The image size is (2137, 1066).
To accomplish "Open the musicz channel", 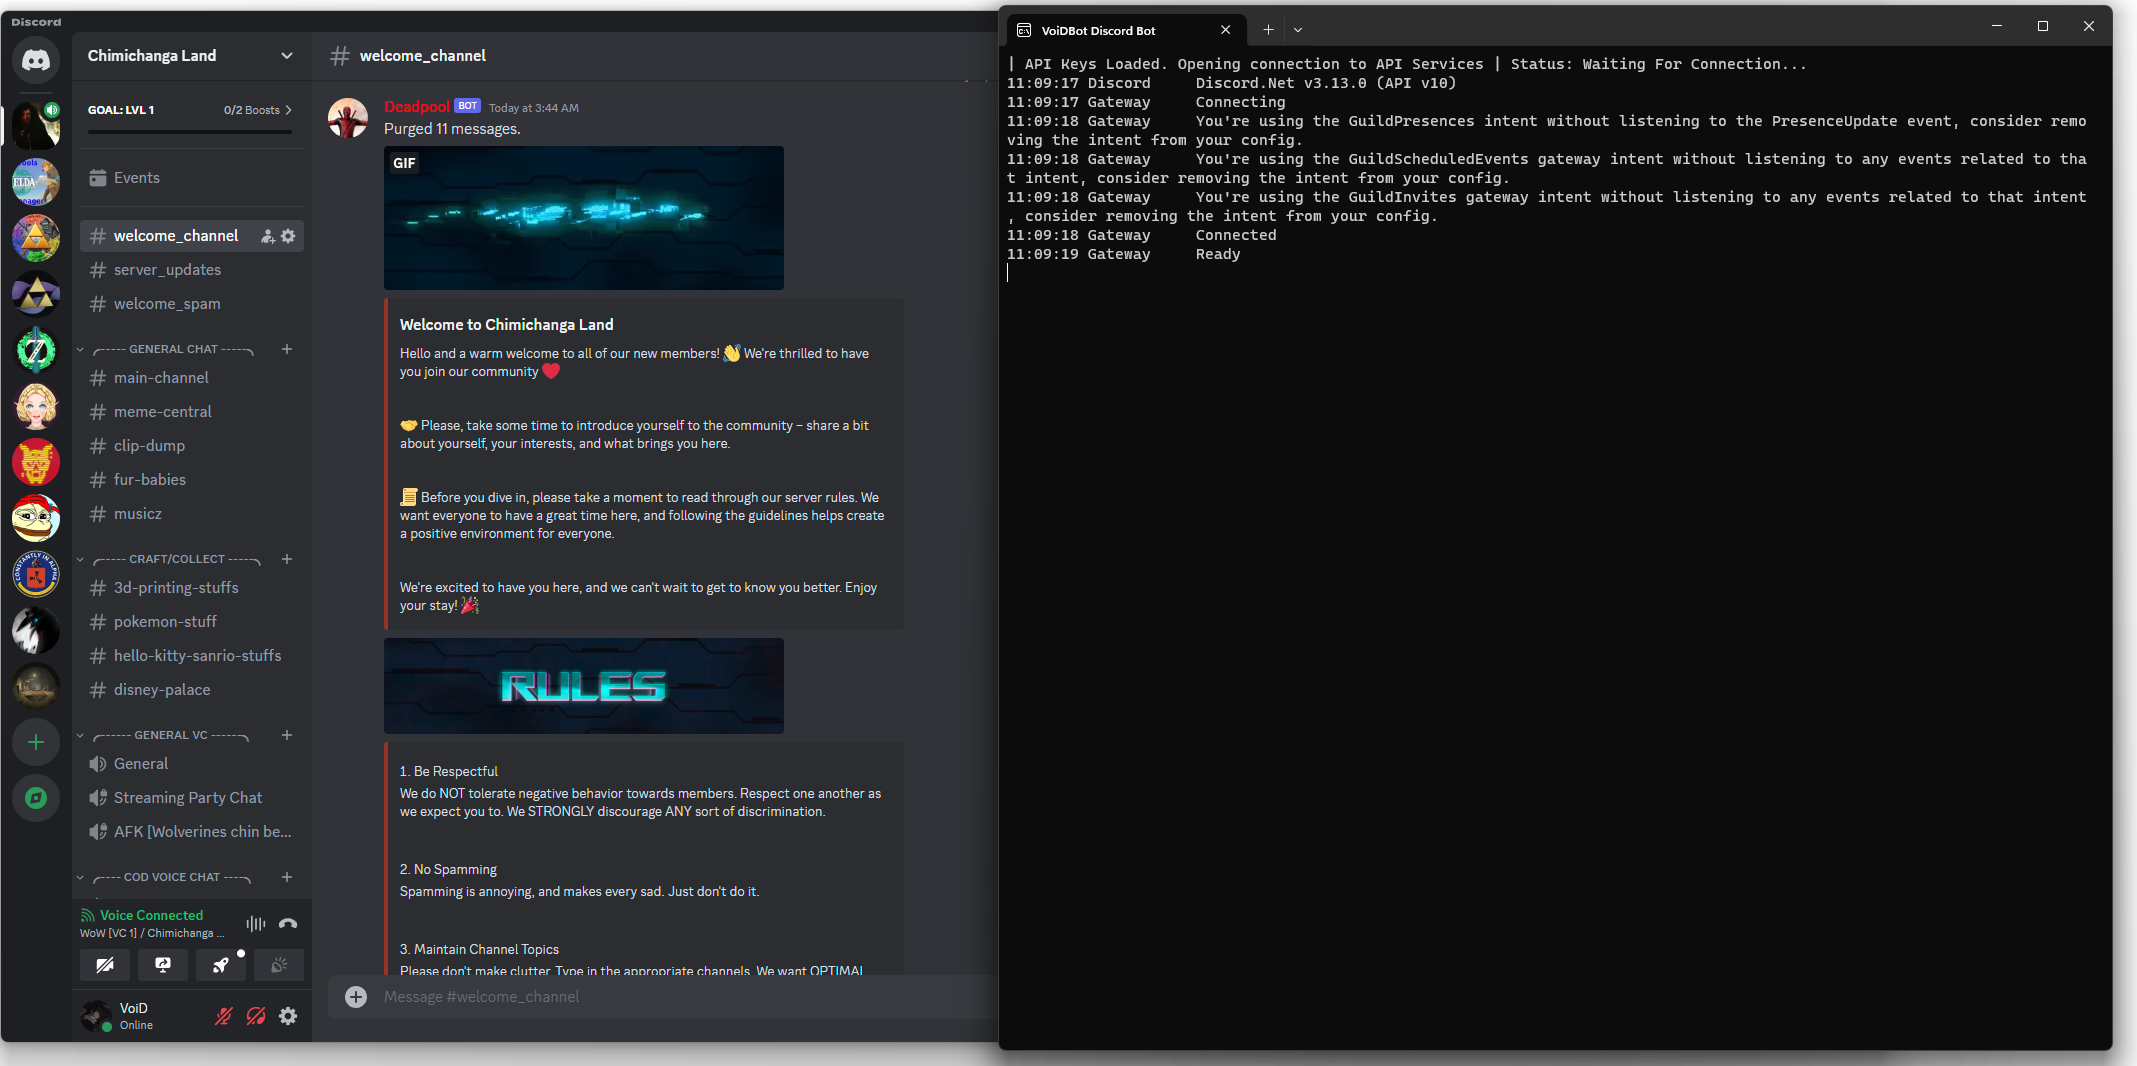I will [x=192, y=514].
